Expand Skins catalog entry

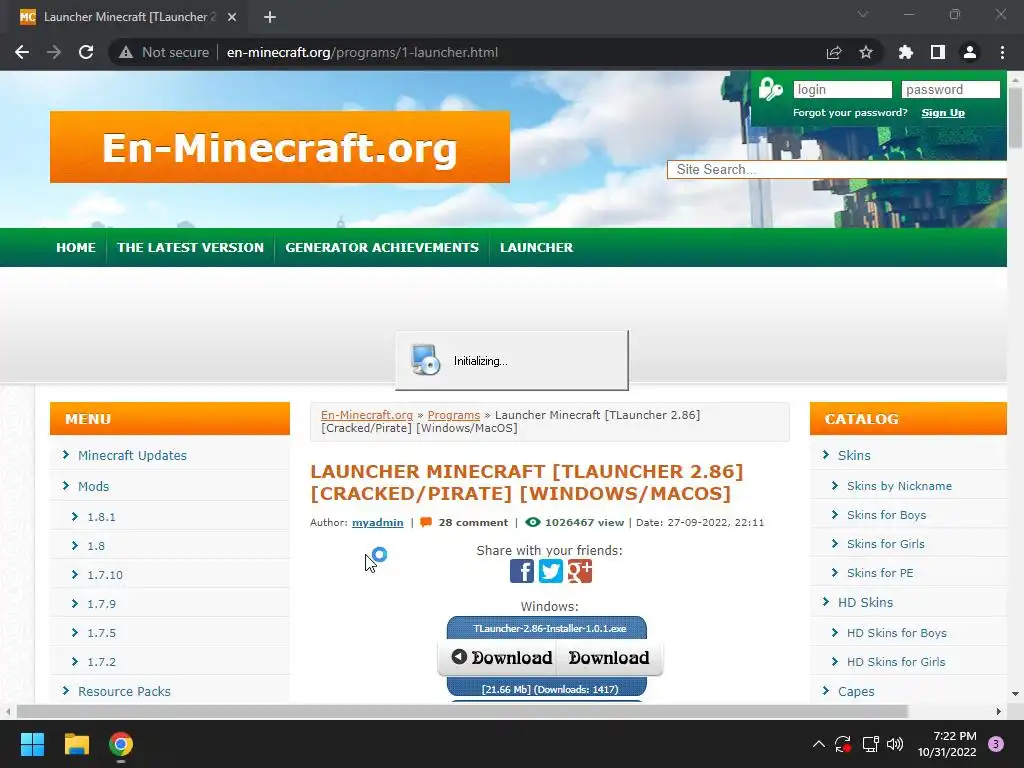point(854,455)
